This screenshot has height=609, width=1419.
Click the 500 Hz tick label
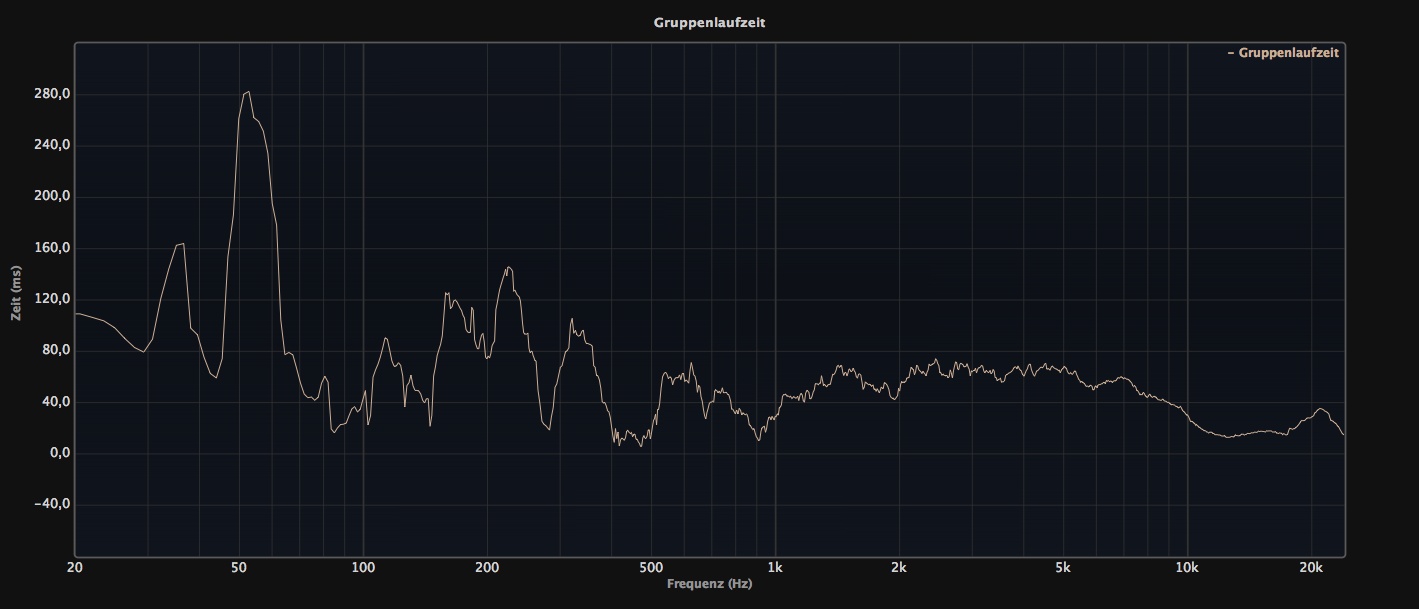click(651, 568)
